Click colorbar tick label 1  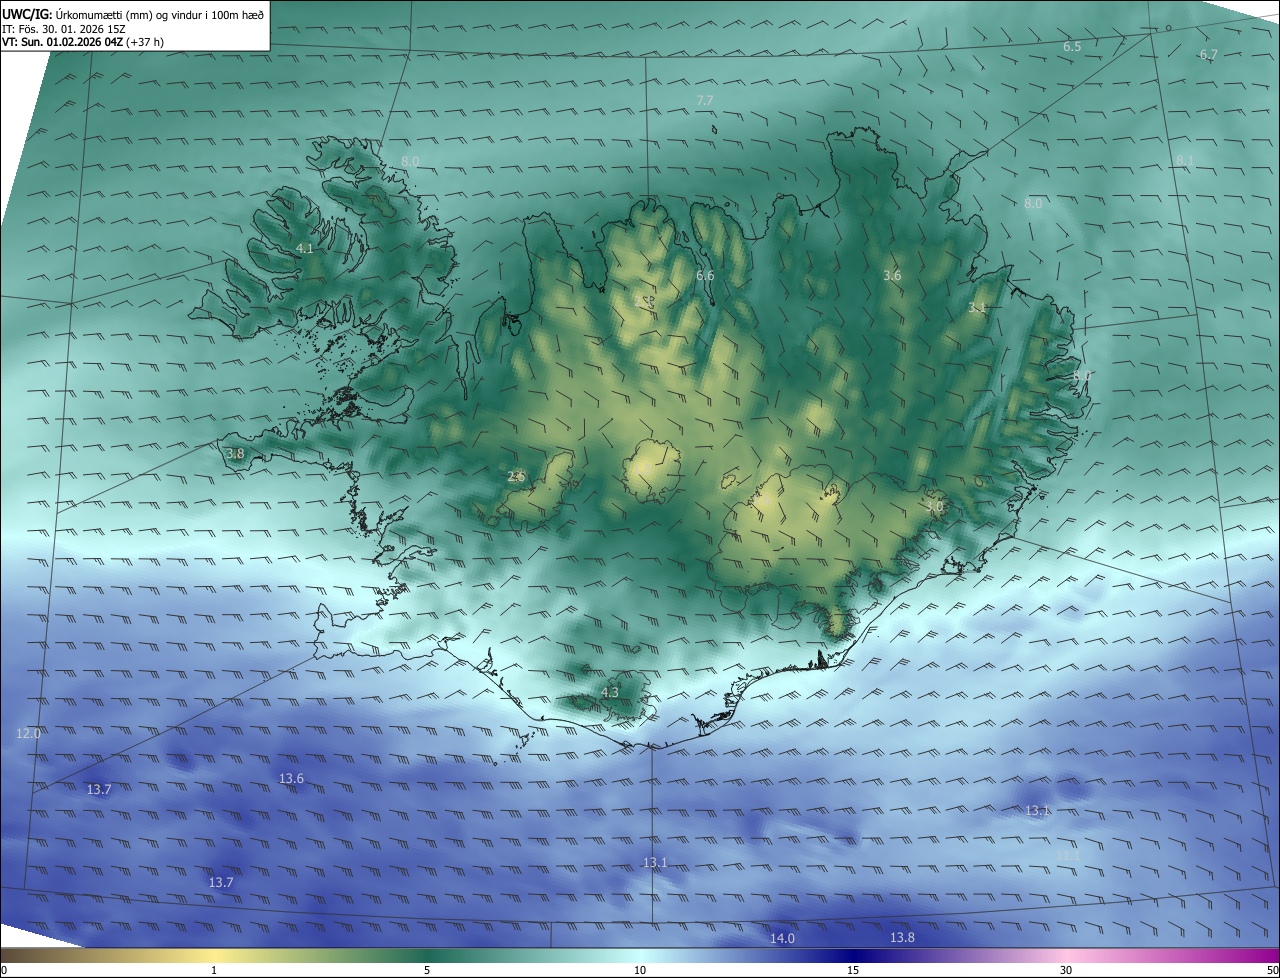pos(215,970)
